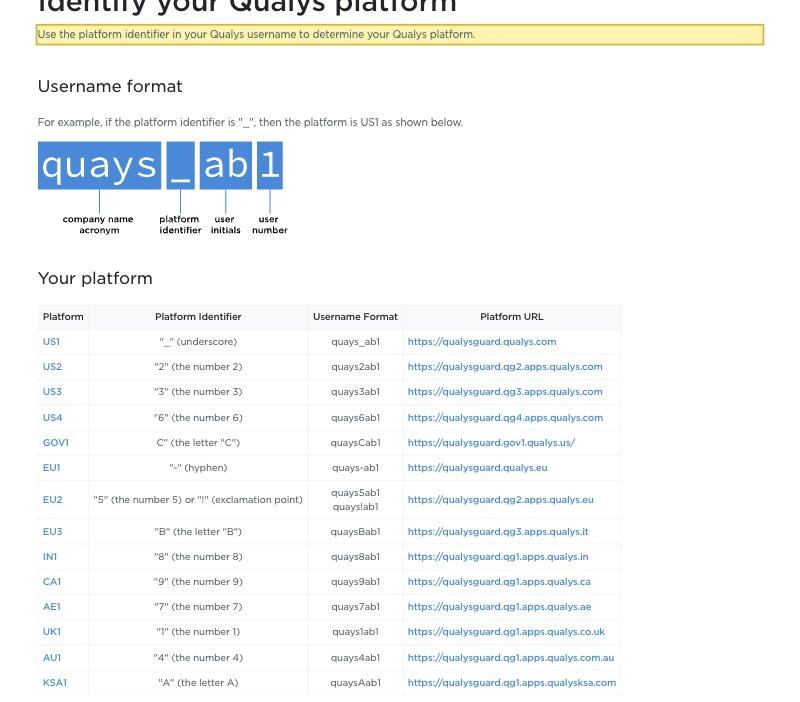
Task: Select the "3" (the number 3) cell
Action: [198, 391]
